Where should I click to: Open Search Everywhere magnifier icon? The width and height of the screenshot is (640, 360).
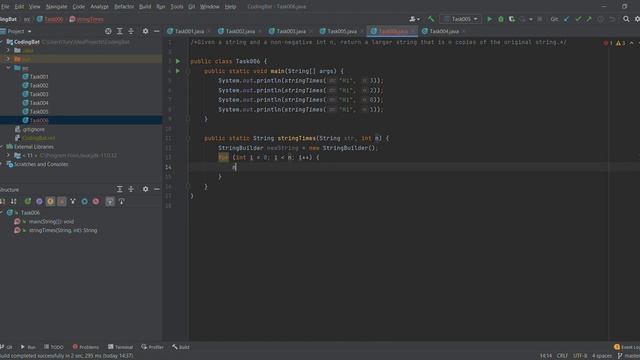pos(626,19)
